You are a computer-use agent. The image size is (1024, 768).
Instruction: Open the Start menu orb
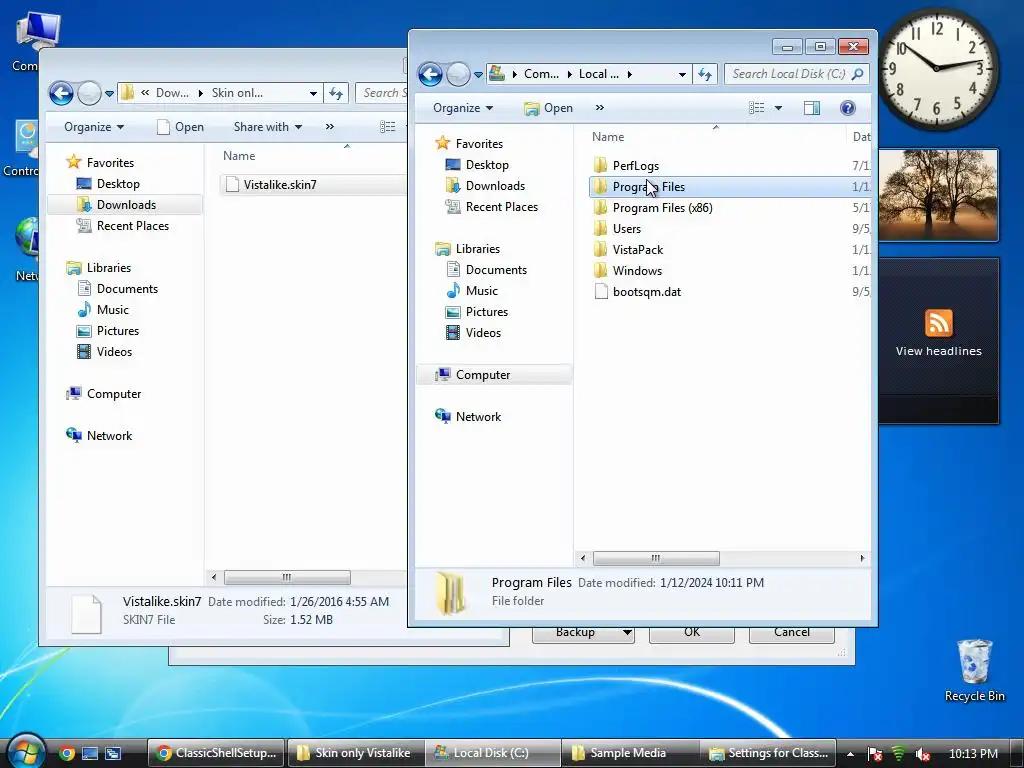tap(25, 751)
